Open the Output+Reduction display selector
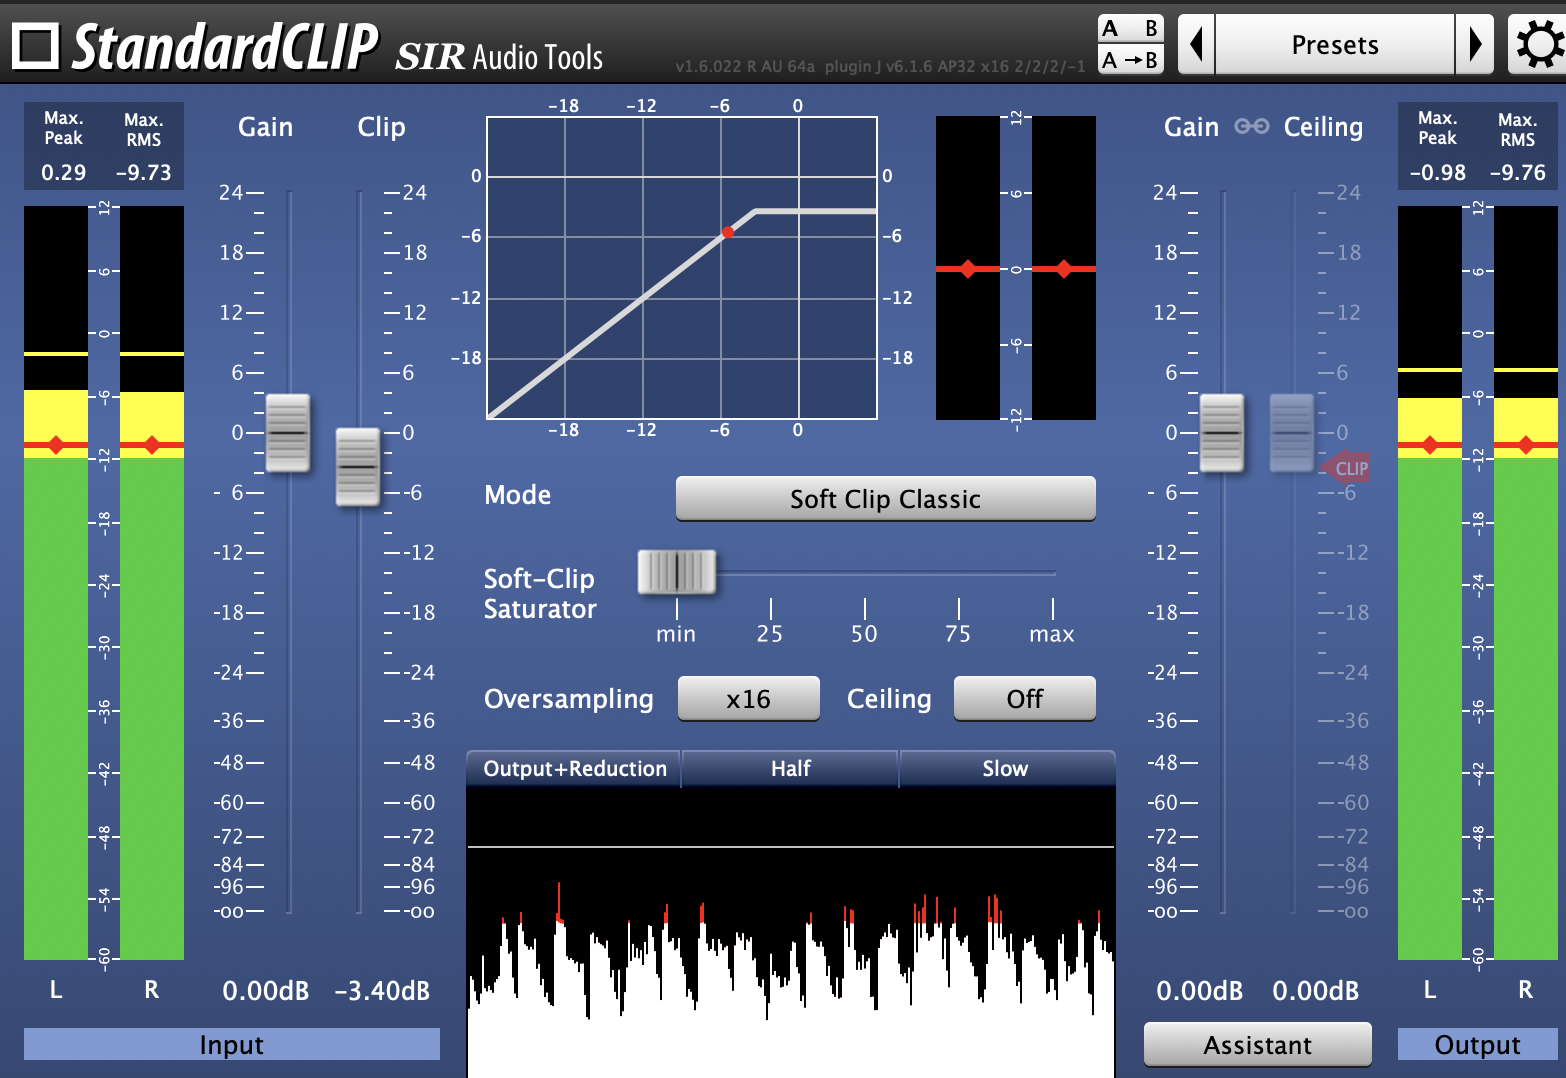This screenshot has height=1078, width=1566. point(574,768)
